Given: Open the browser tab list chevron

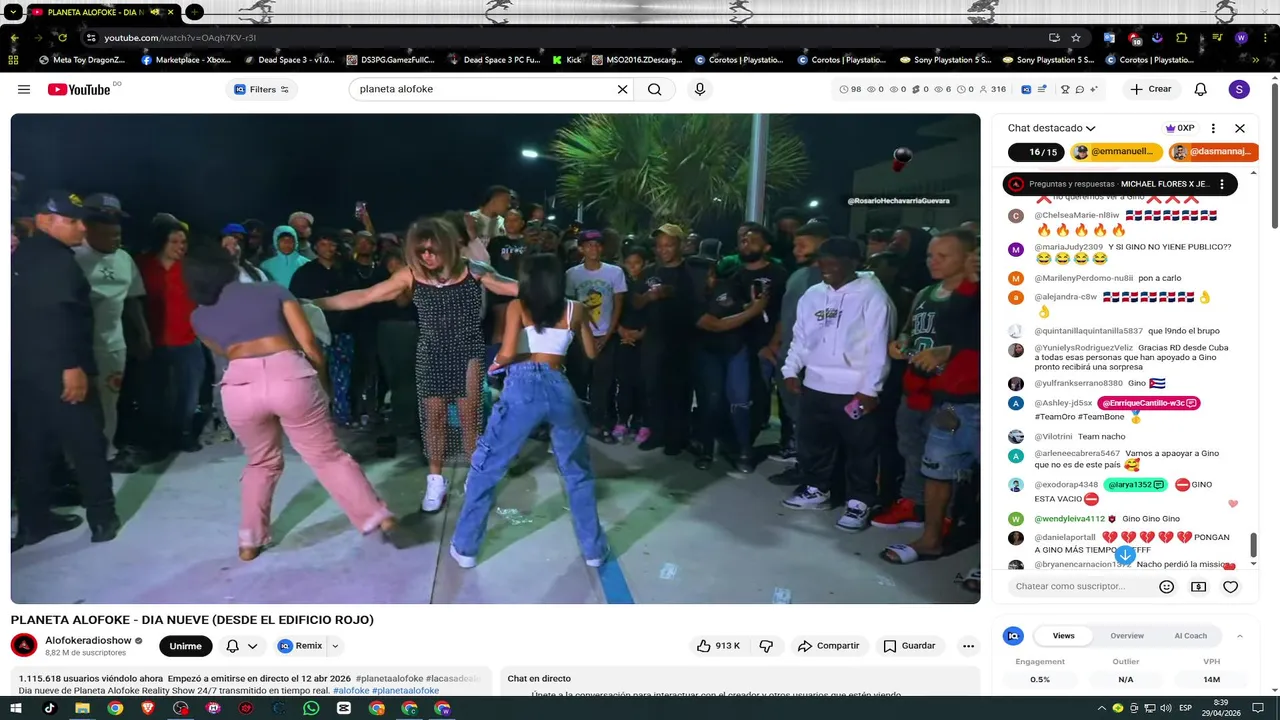Looking at the screenshot, I should [x=14, y=12].
